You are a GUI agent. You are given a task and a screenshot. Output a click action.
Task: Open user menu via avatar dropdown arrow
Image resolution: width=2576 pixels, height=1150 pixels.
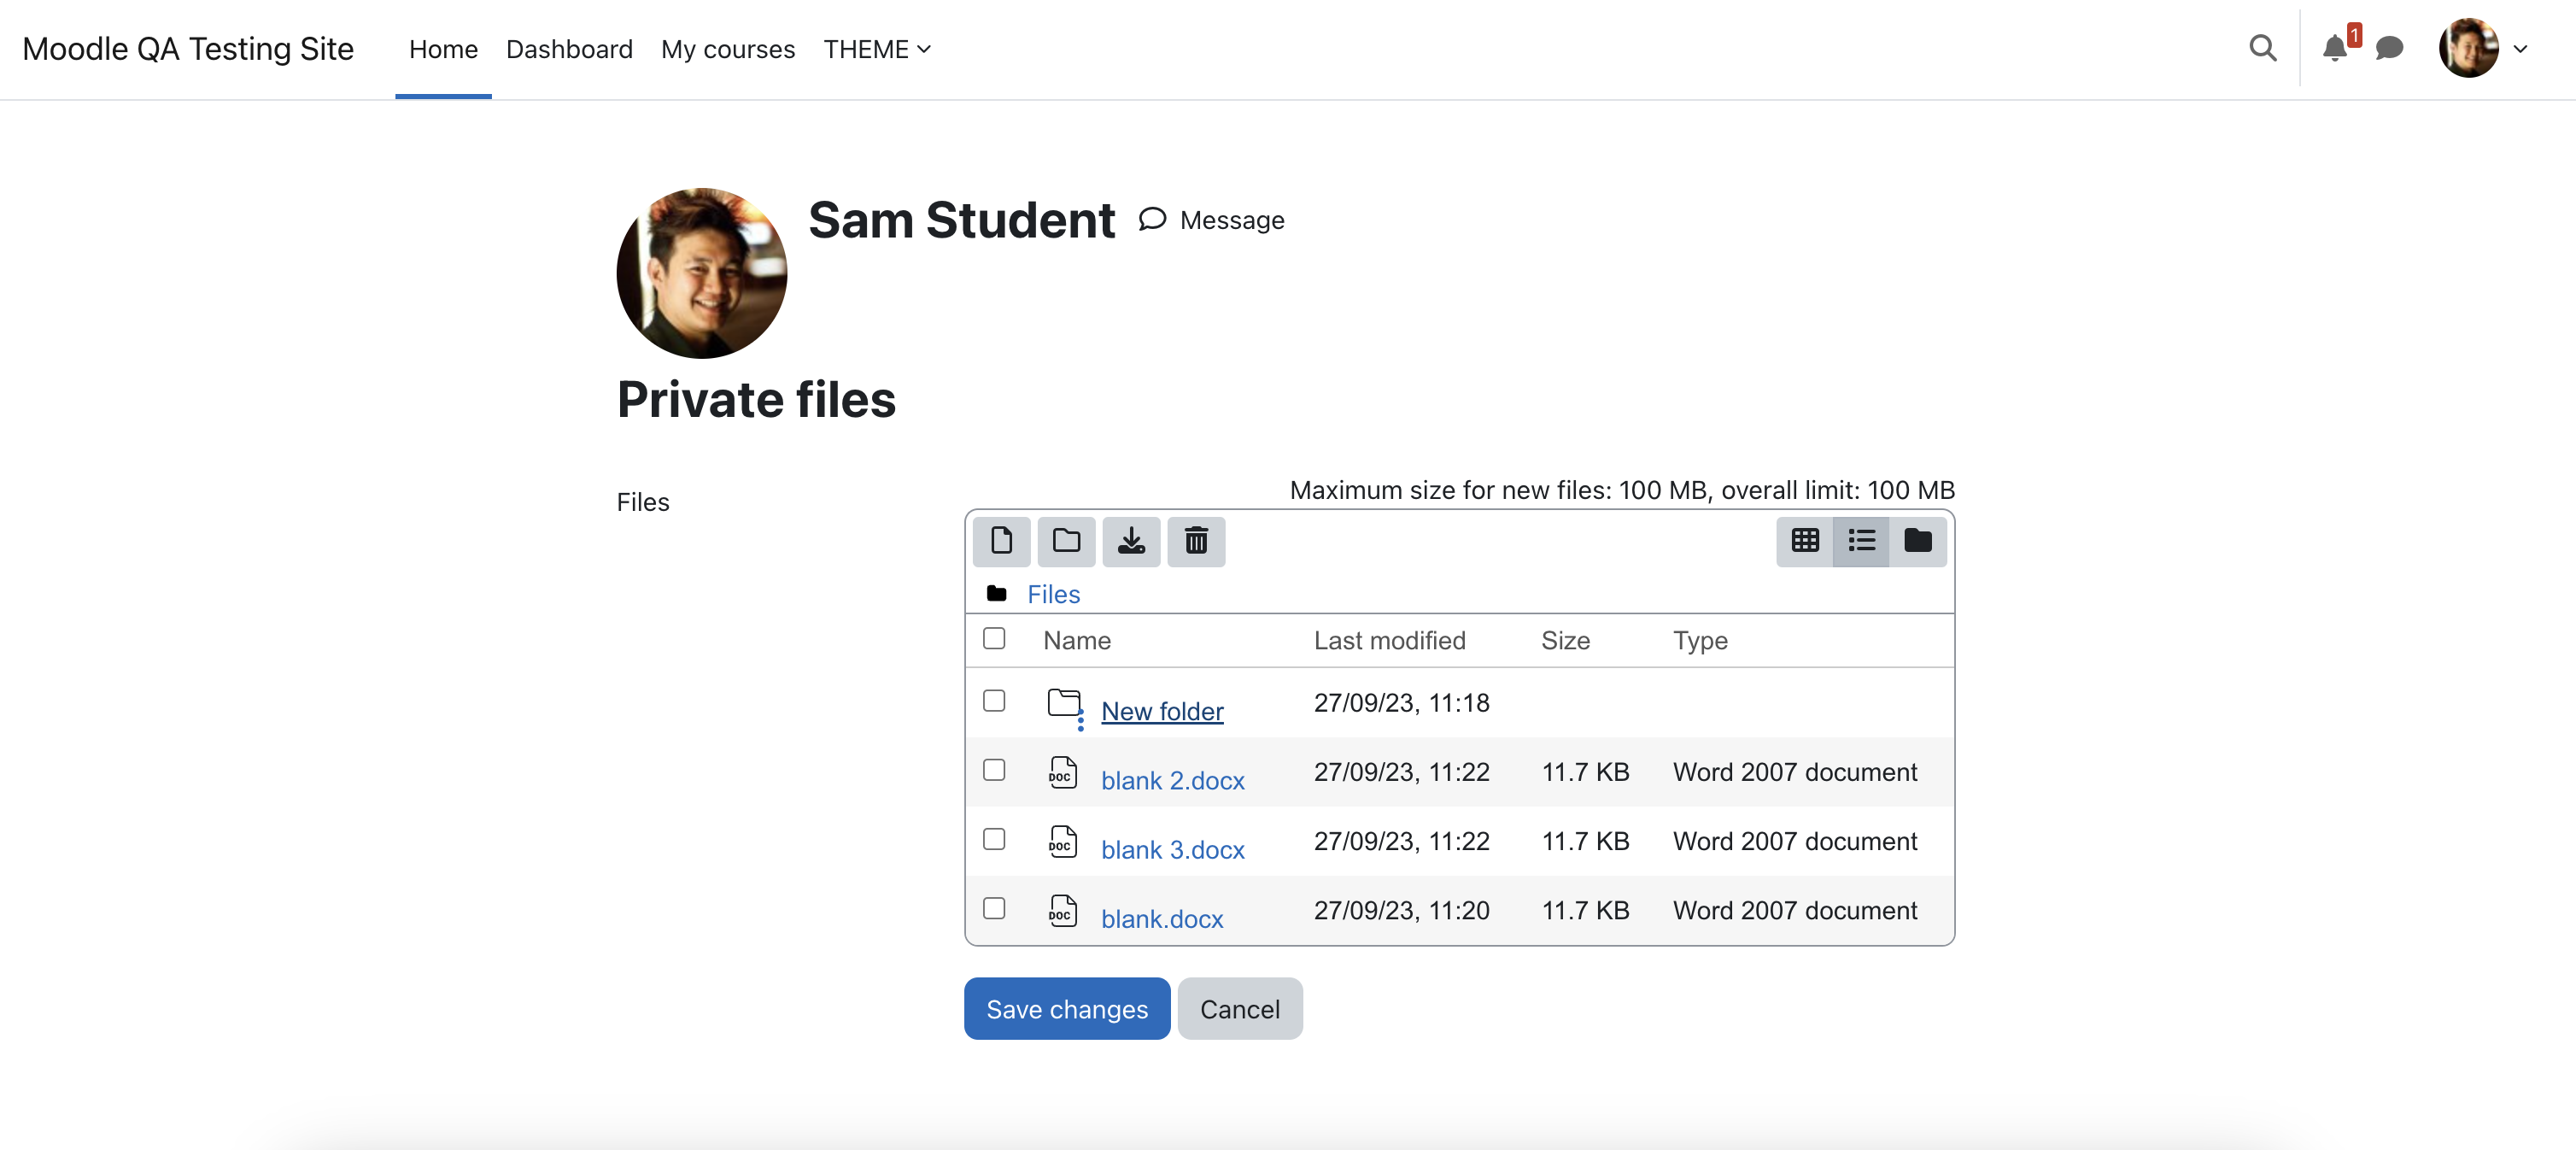(x=2521, y=48)
